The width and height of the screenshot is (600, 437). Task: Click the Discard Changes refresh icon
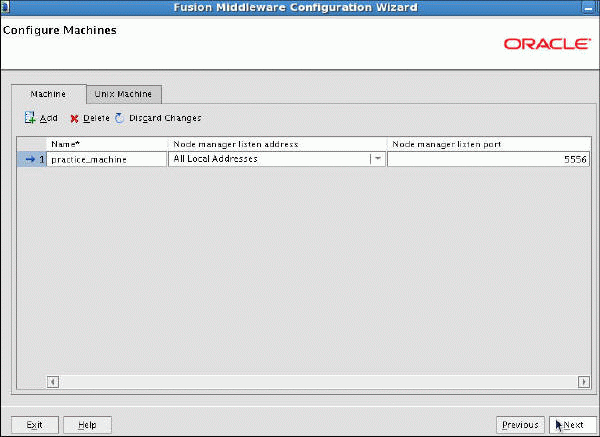[x=120, y=118]
